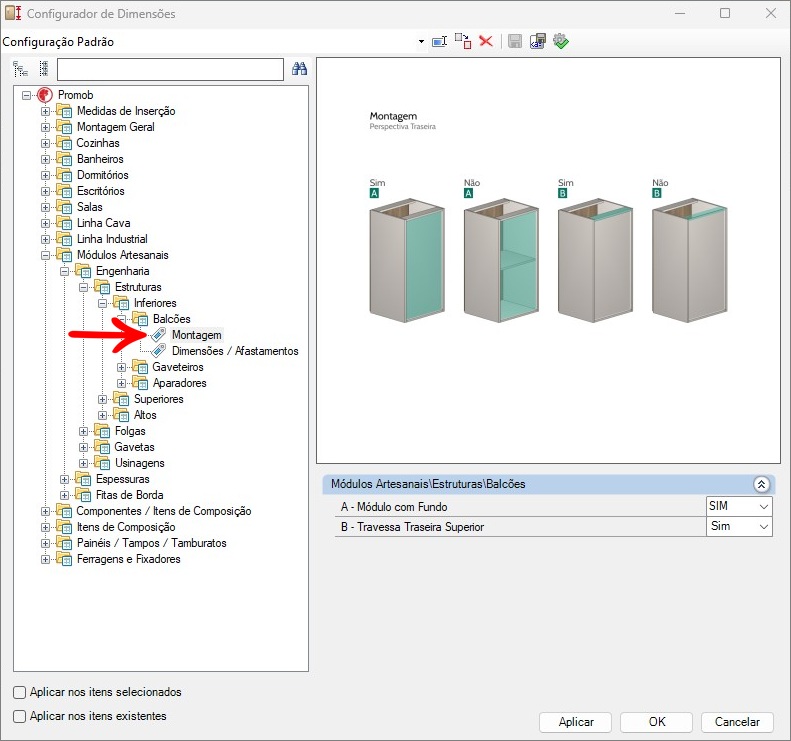Click the Aplicar button
The height and width of the screenshot is (741, 791).
pos(576,722)
